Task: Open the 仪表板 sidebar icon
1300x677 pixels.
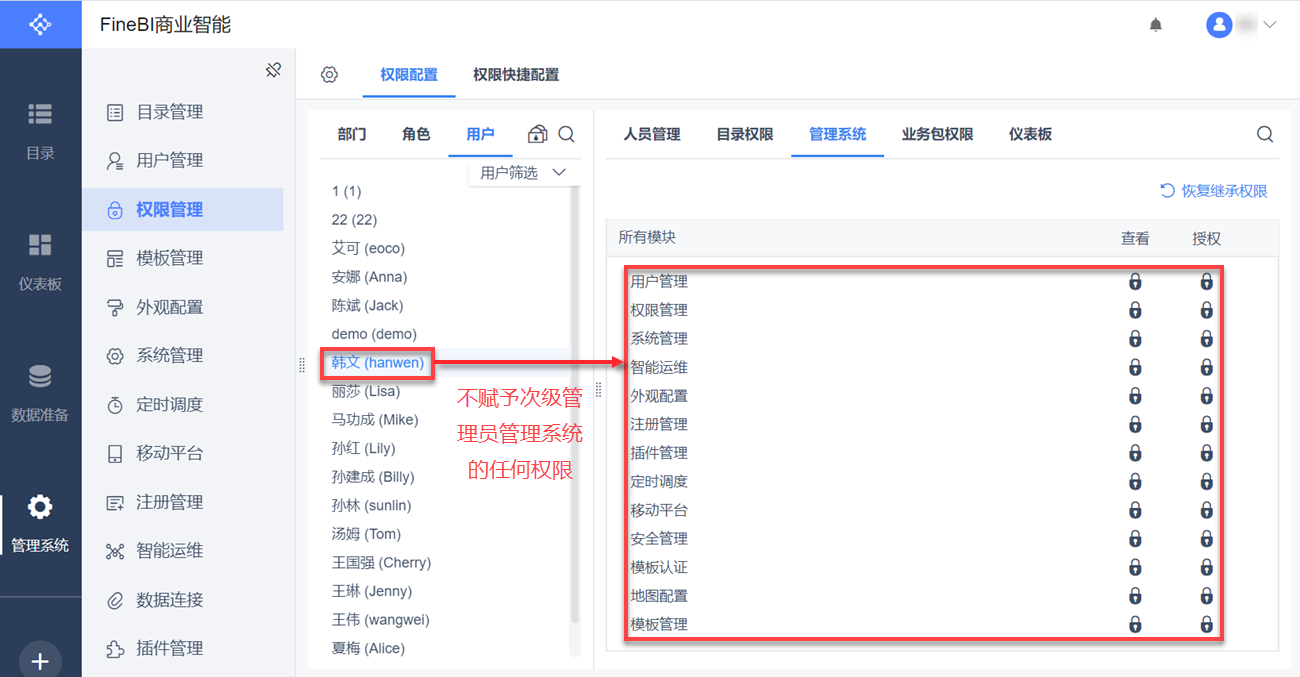Action: pos(40,245)
